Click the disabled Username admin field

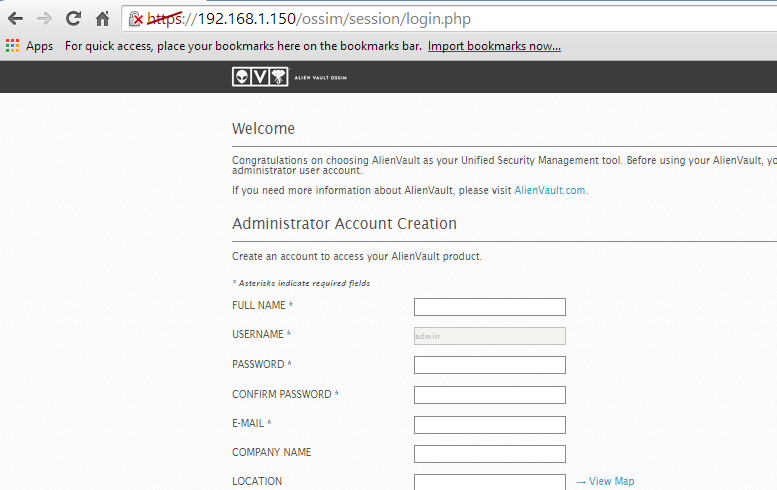[489, 336]
